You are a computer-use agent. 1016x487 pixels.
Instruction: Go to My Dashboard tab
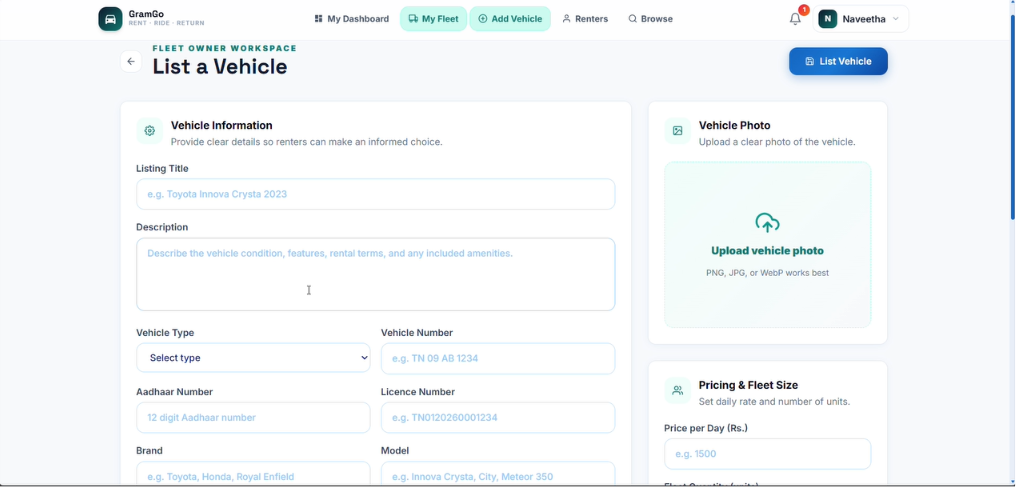[x=352, y=19]
